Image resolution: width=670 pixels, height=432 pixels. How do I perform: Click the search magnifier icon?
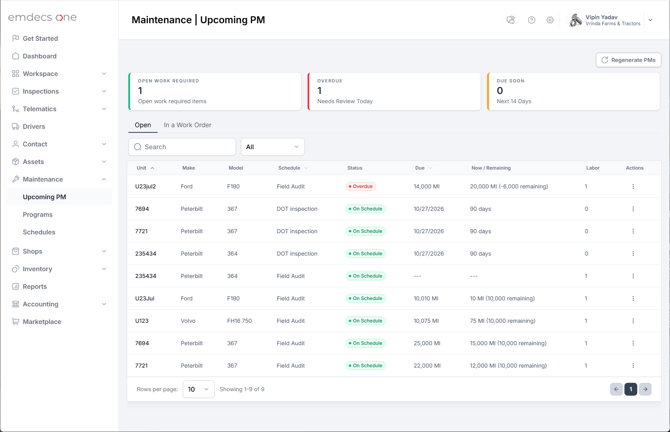pos(138,147)
